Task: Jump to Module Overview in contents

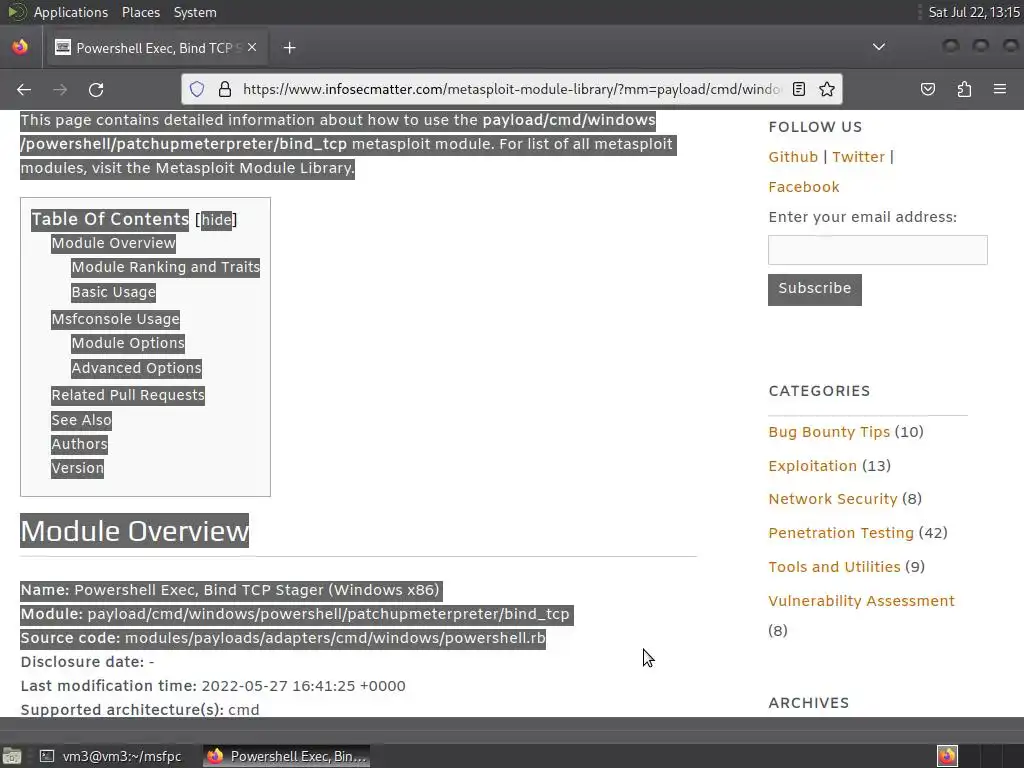Action: [x=114, y=243]
